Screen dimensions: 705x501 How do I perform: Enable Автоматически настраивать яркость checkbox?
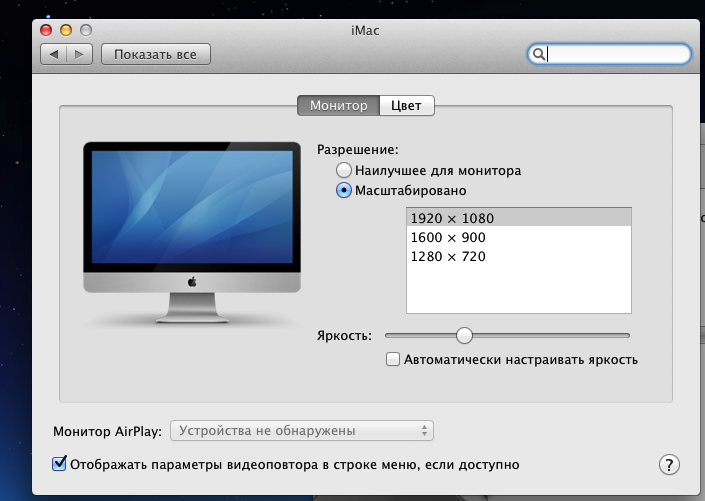coord(393,359)
